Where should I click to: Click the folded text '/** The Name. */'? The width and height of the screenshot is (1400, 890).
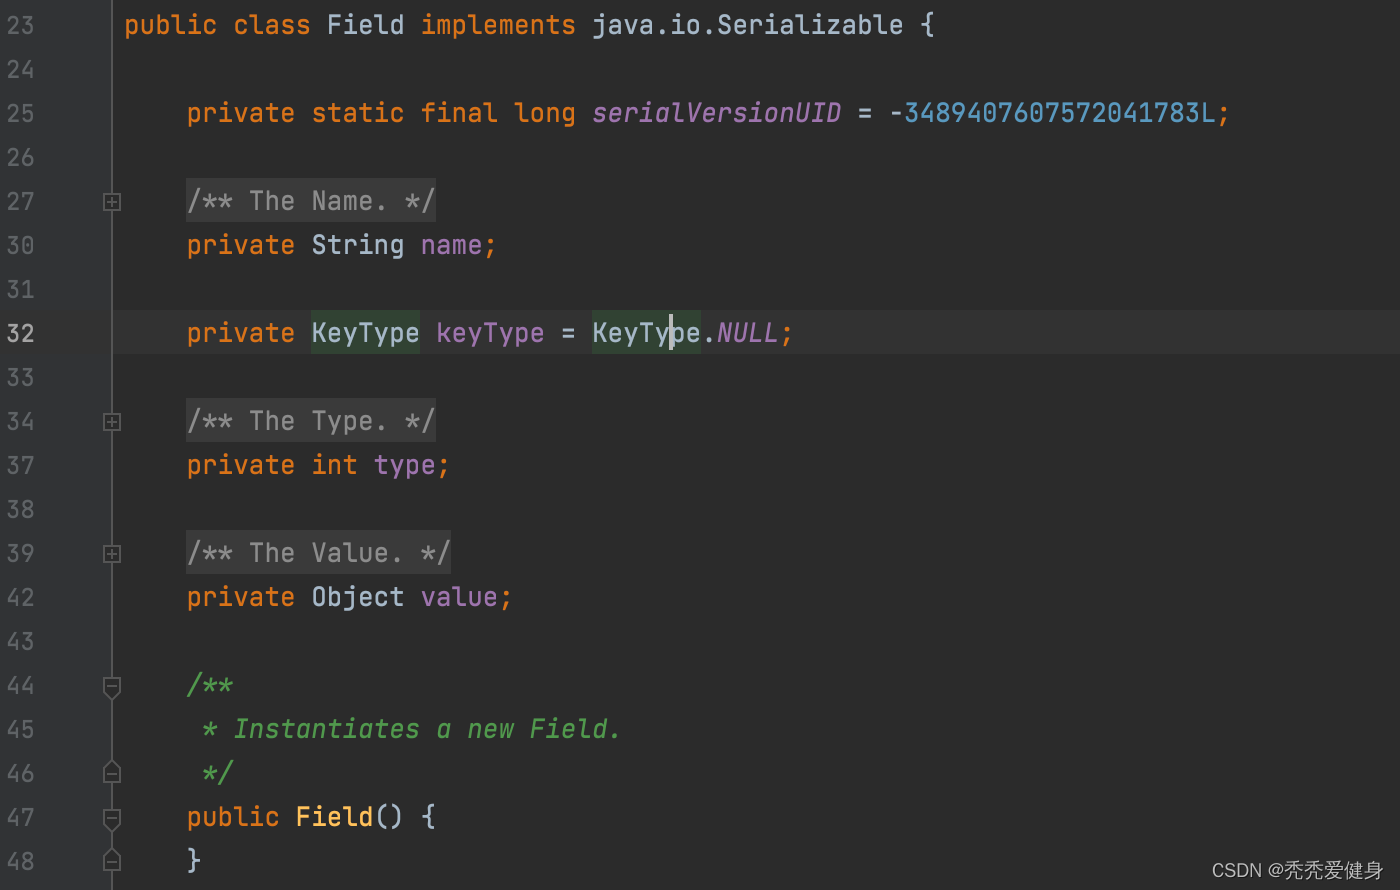311,201
